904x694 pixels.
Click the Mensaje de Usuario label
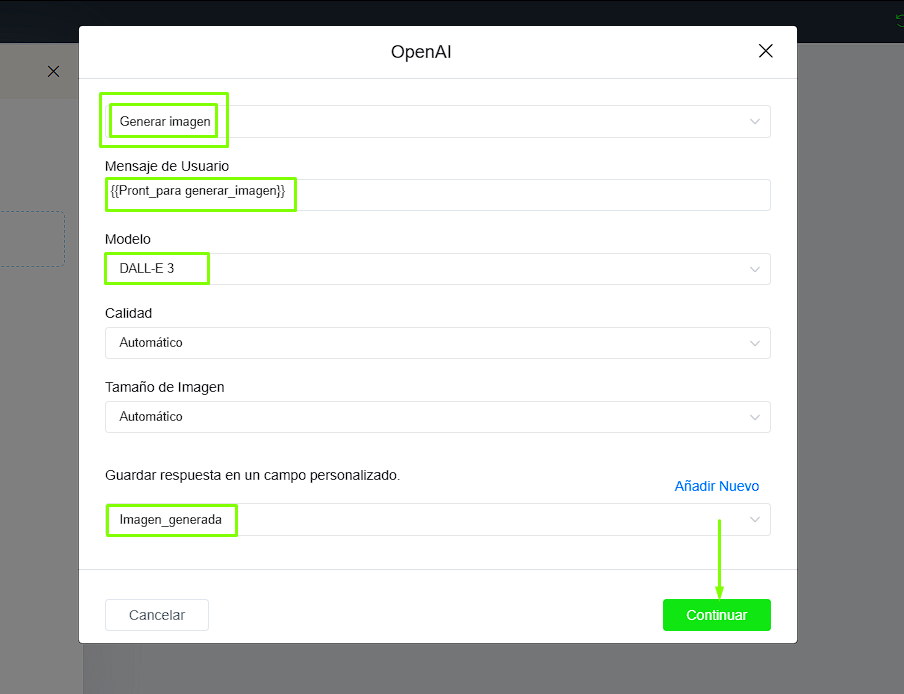pos(167,165)
